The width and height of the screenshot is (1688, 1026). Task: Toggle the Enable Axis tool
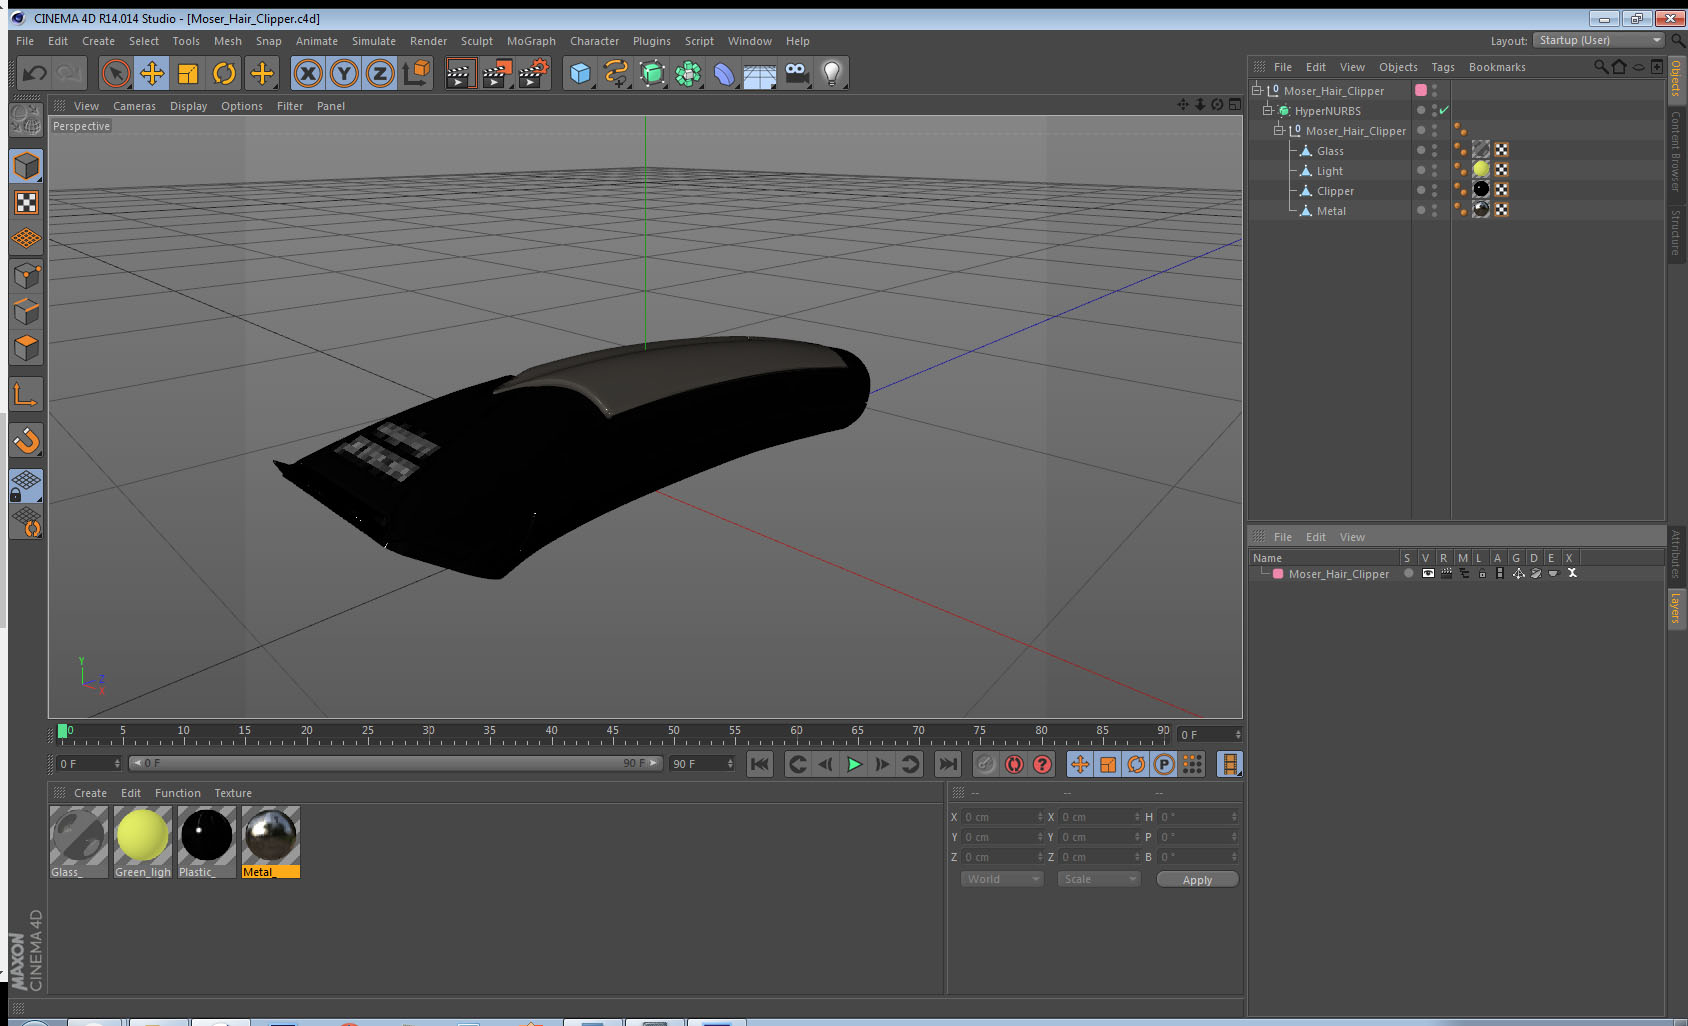coord(26,395)
